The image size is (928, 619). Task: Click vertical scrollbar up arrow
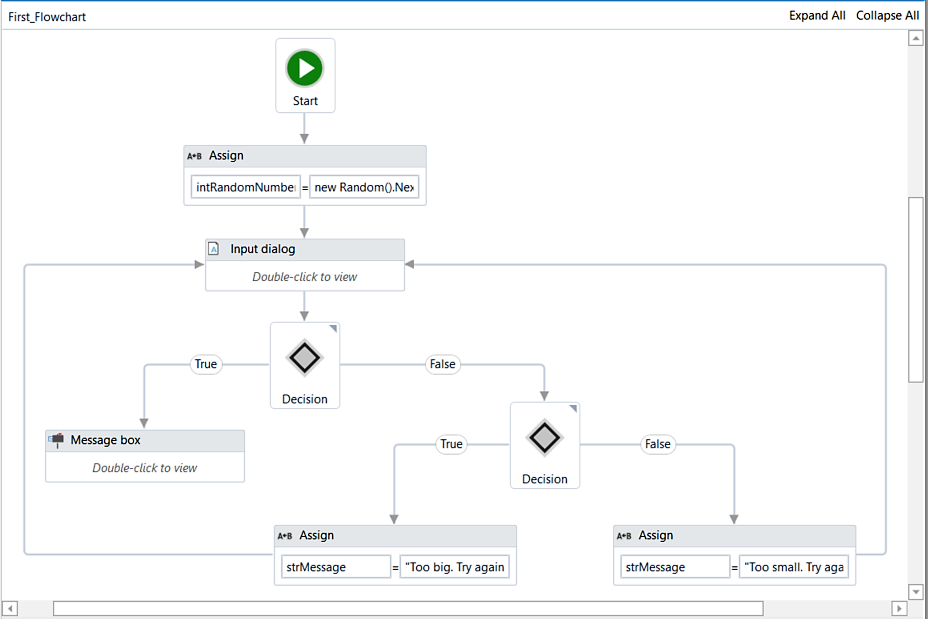click(916, 38)
